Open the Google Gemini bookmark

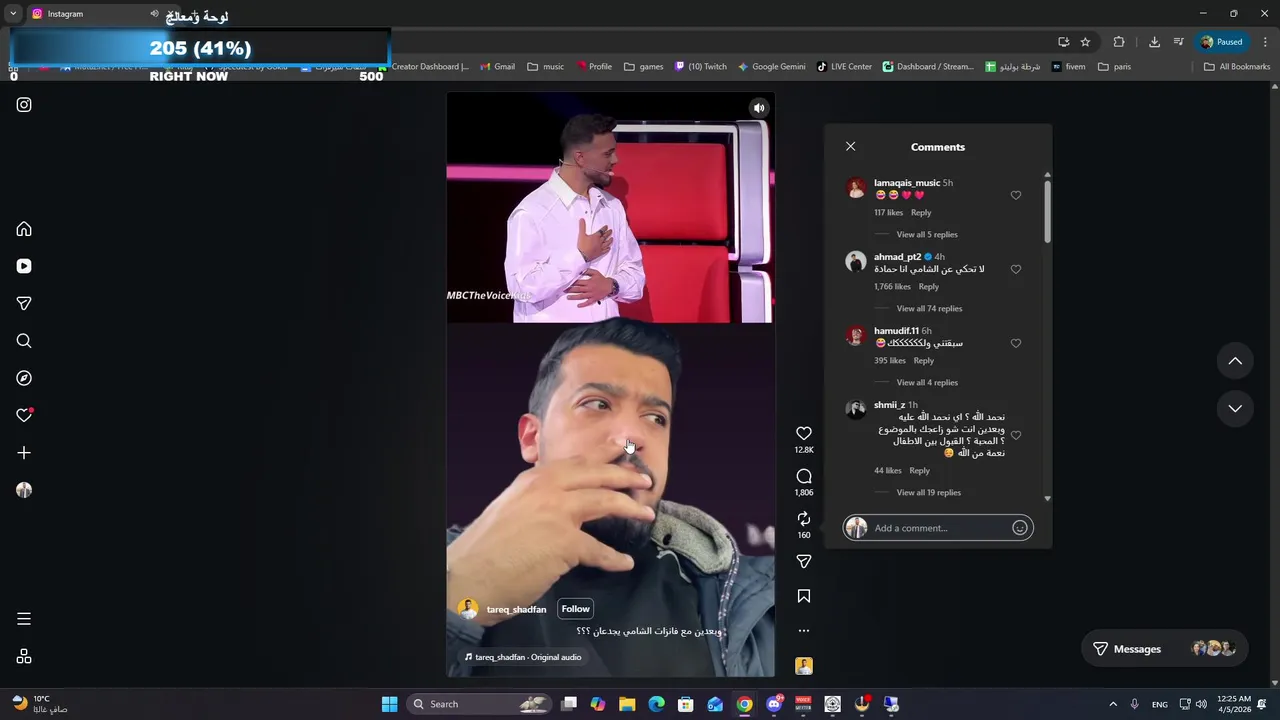pyautogui.click(x=771, y=66)
